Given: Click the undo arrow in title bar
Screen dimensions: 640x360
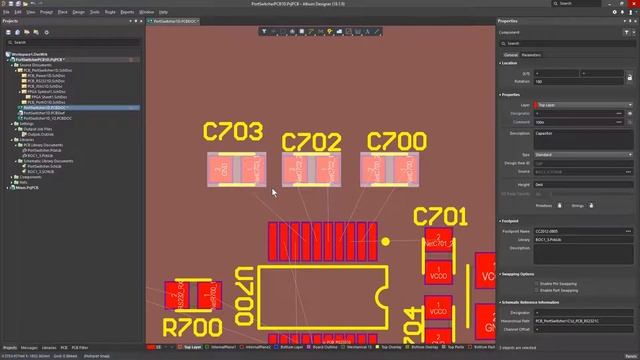Looking at the screenshot, I should click(x=33, y=4).
